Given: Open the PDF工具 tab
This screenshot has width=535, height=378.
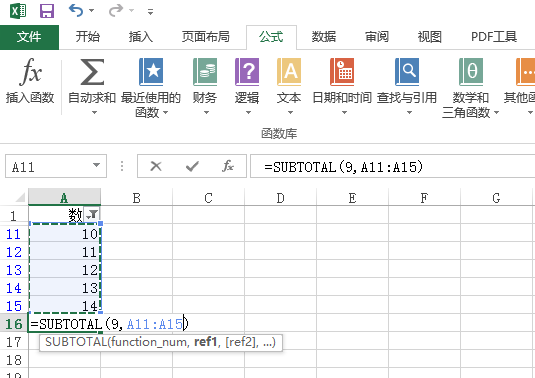Looking at the screenshot, I should tap(494, 37).
